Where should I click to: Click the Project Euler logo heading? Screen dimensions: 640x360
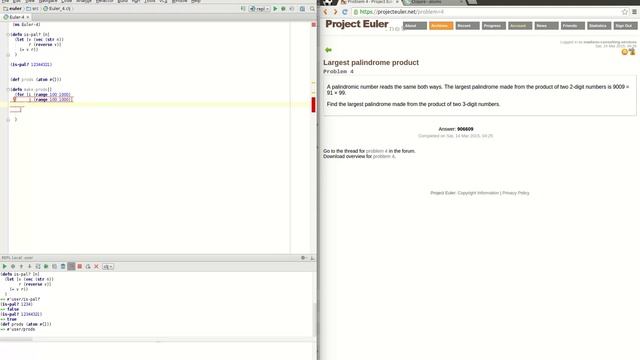click(x=357, y=24)
